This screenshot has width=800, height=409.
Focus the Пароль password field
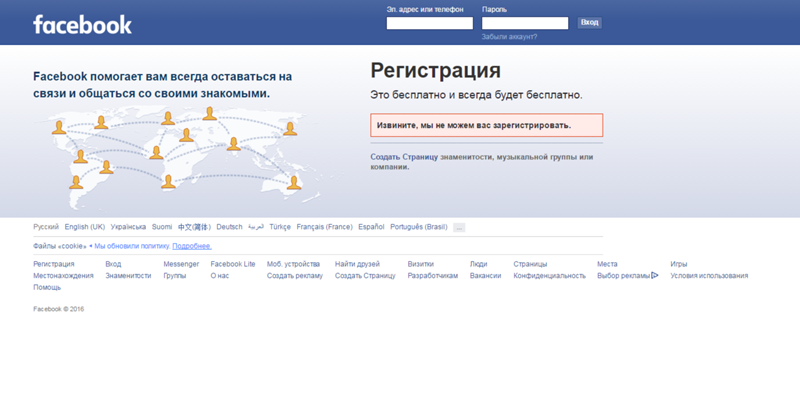click(x=524, y=23)
